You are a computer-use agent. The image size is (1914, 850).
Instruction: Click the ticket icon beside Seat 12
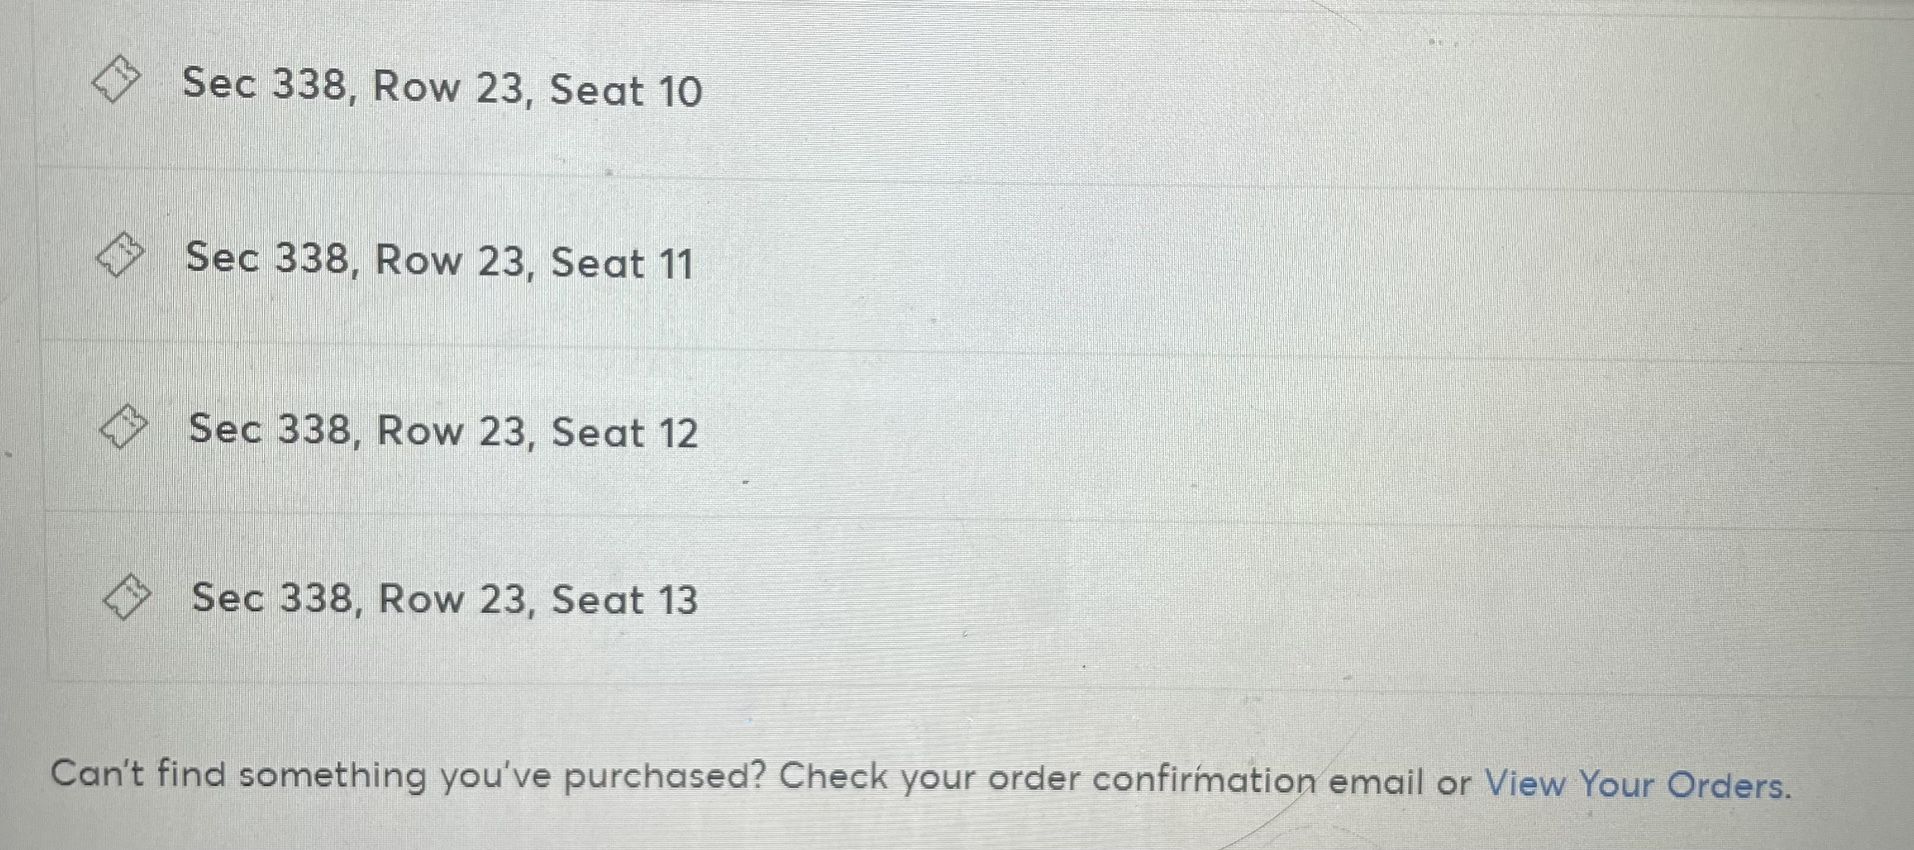point(123,427)
